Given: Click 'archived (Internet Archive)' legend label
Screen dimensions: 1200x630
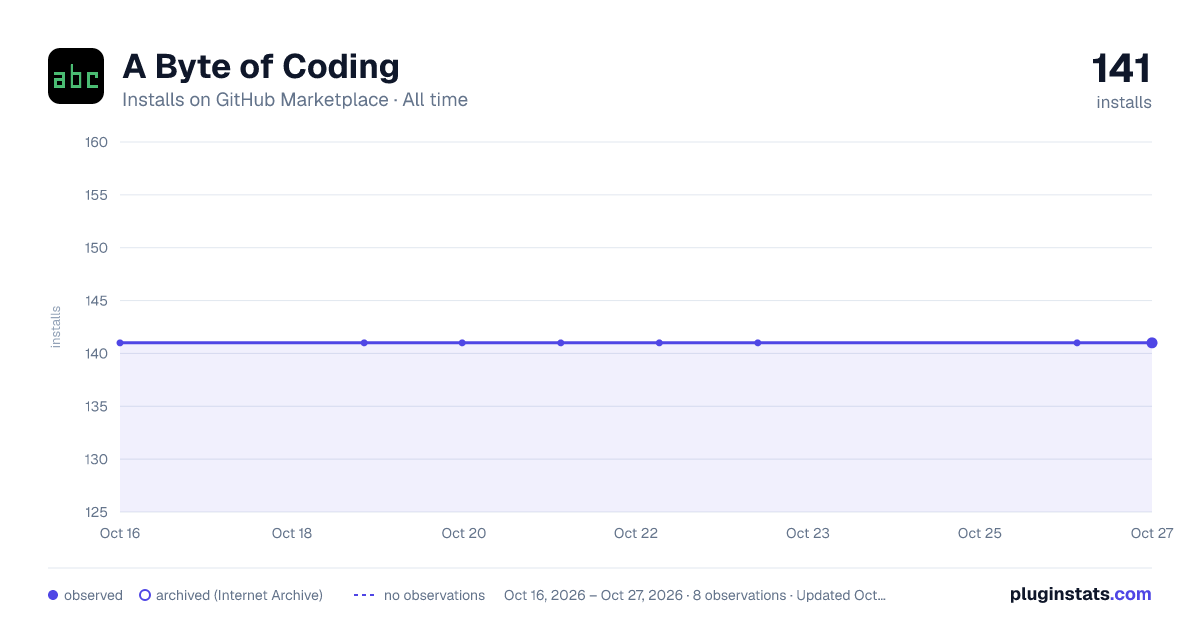Looking at the screenshot, I should [239, 595].
